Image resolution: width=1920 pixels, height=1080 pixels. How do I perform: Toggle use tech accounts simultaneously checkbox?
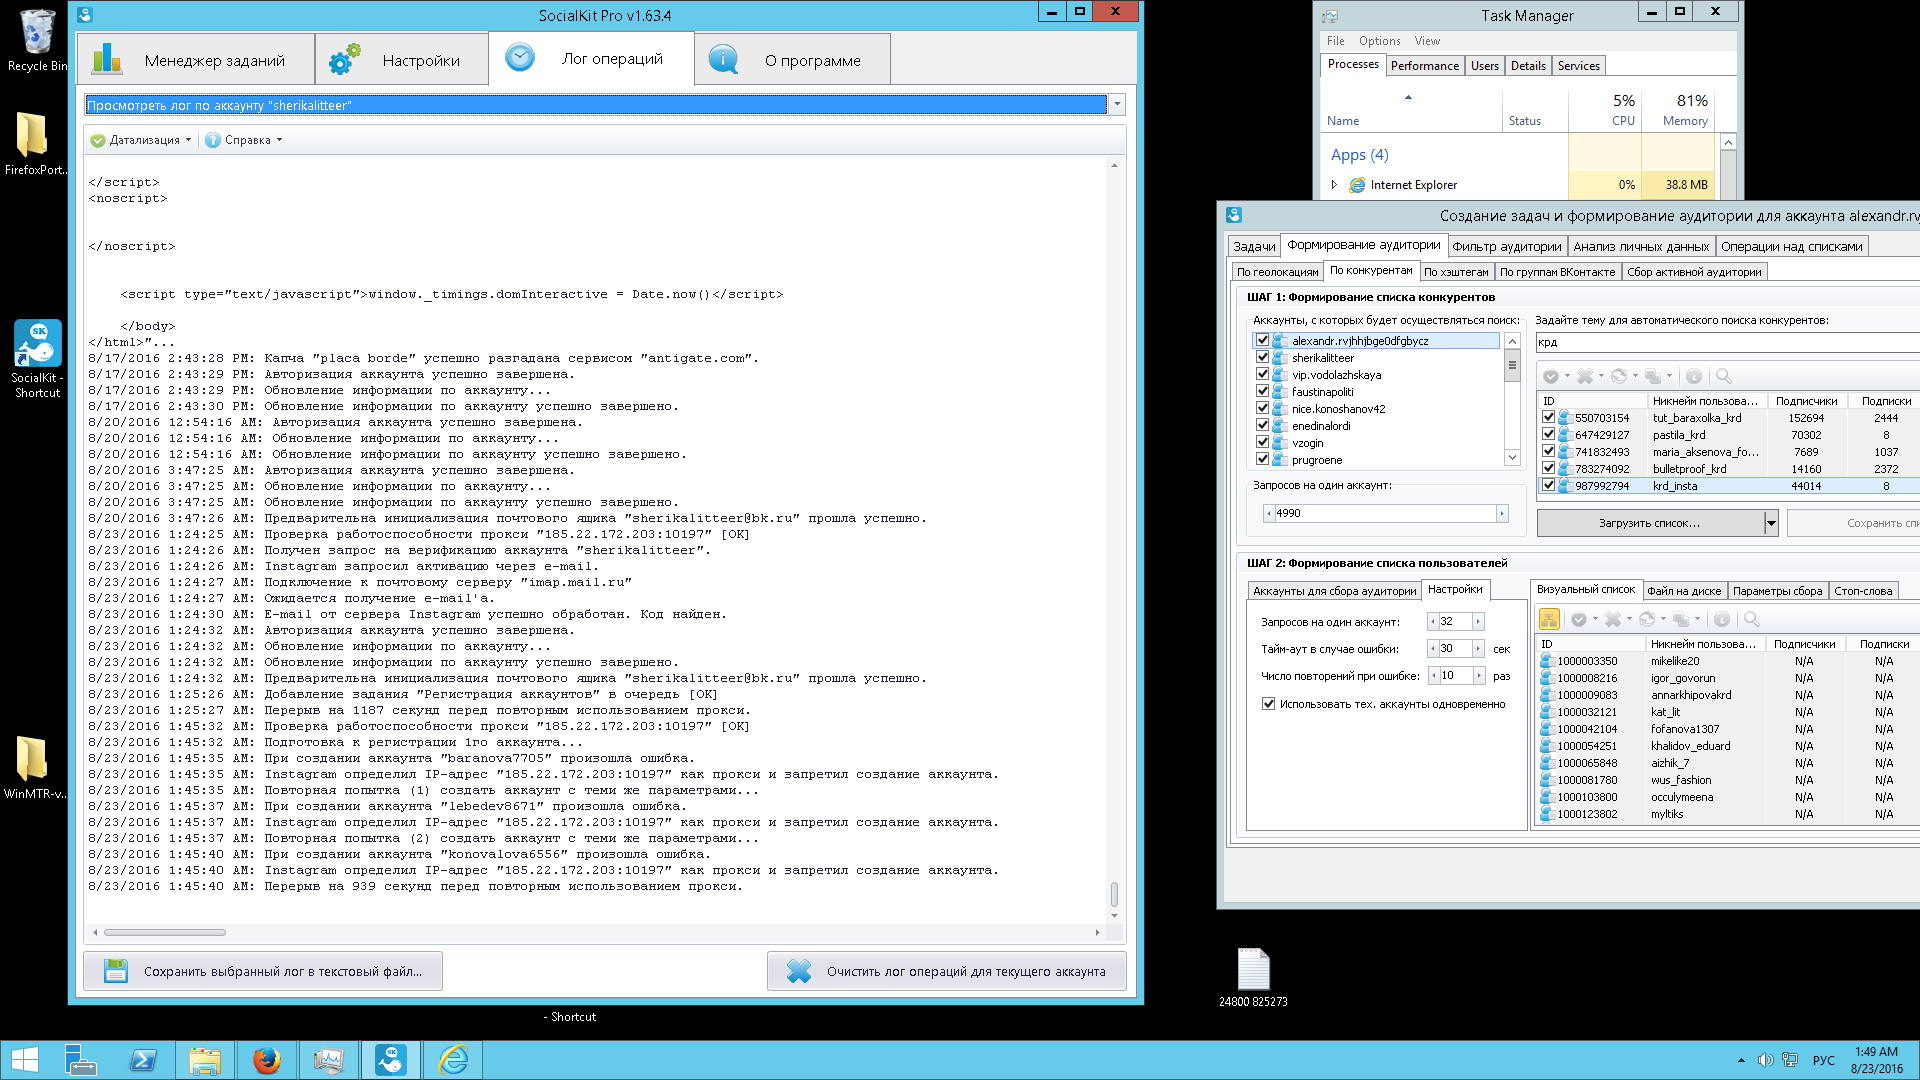[1268, 704]
